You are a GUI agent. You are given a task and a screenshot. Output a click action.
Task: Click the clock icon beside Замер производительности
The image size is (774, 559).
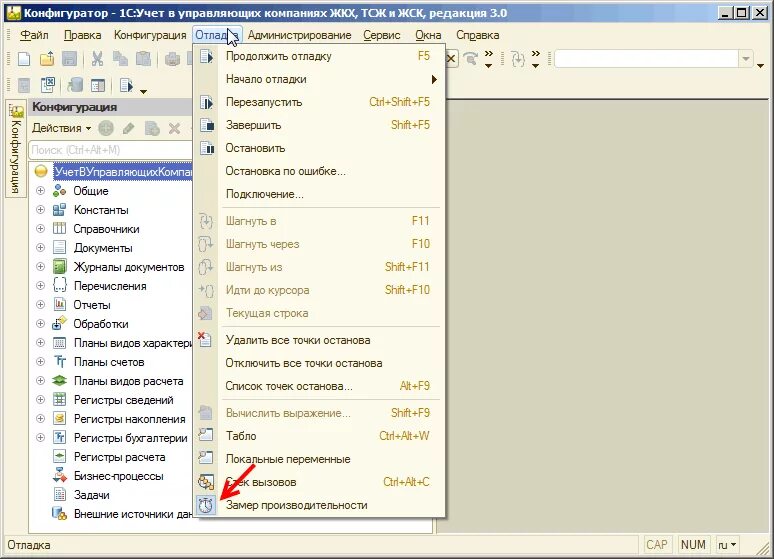coord(206,505)
